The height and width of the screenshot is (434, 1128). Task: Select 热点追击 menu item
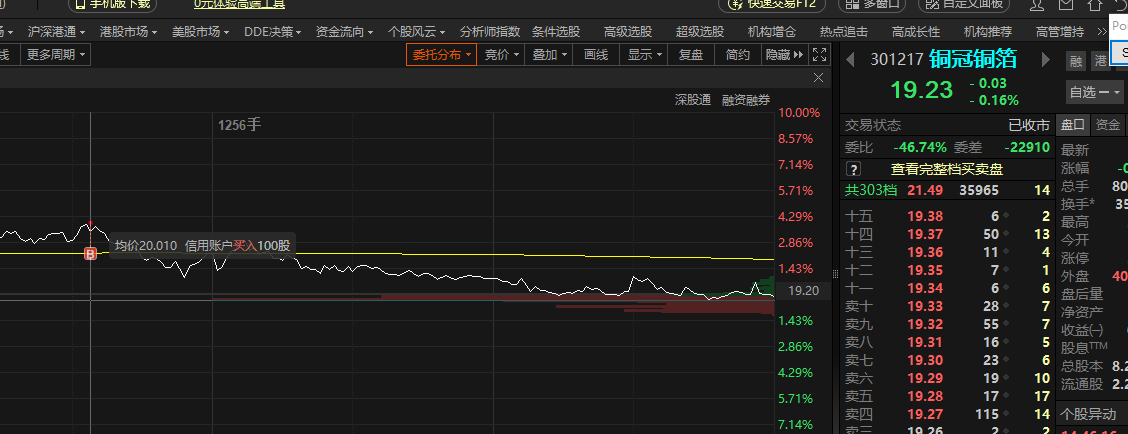point(844,32)
